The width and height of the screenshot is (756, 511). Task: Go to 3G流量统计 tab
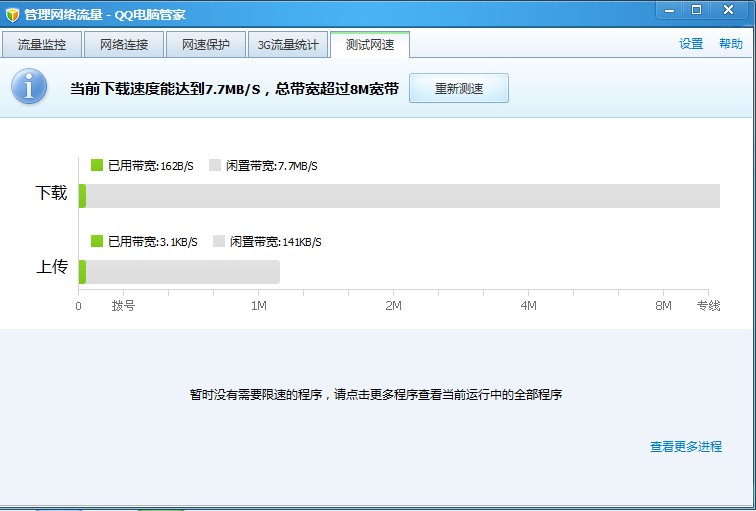288,45
